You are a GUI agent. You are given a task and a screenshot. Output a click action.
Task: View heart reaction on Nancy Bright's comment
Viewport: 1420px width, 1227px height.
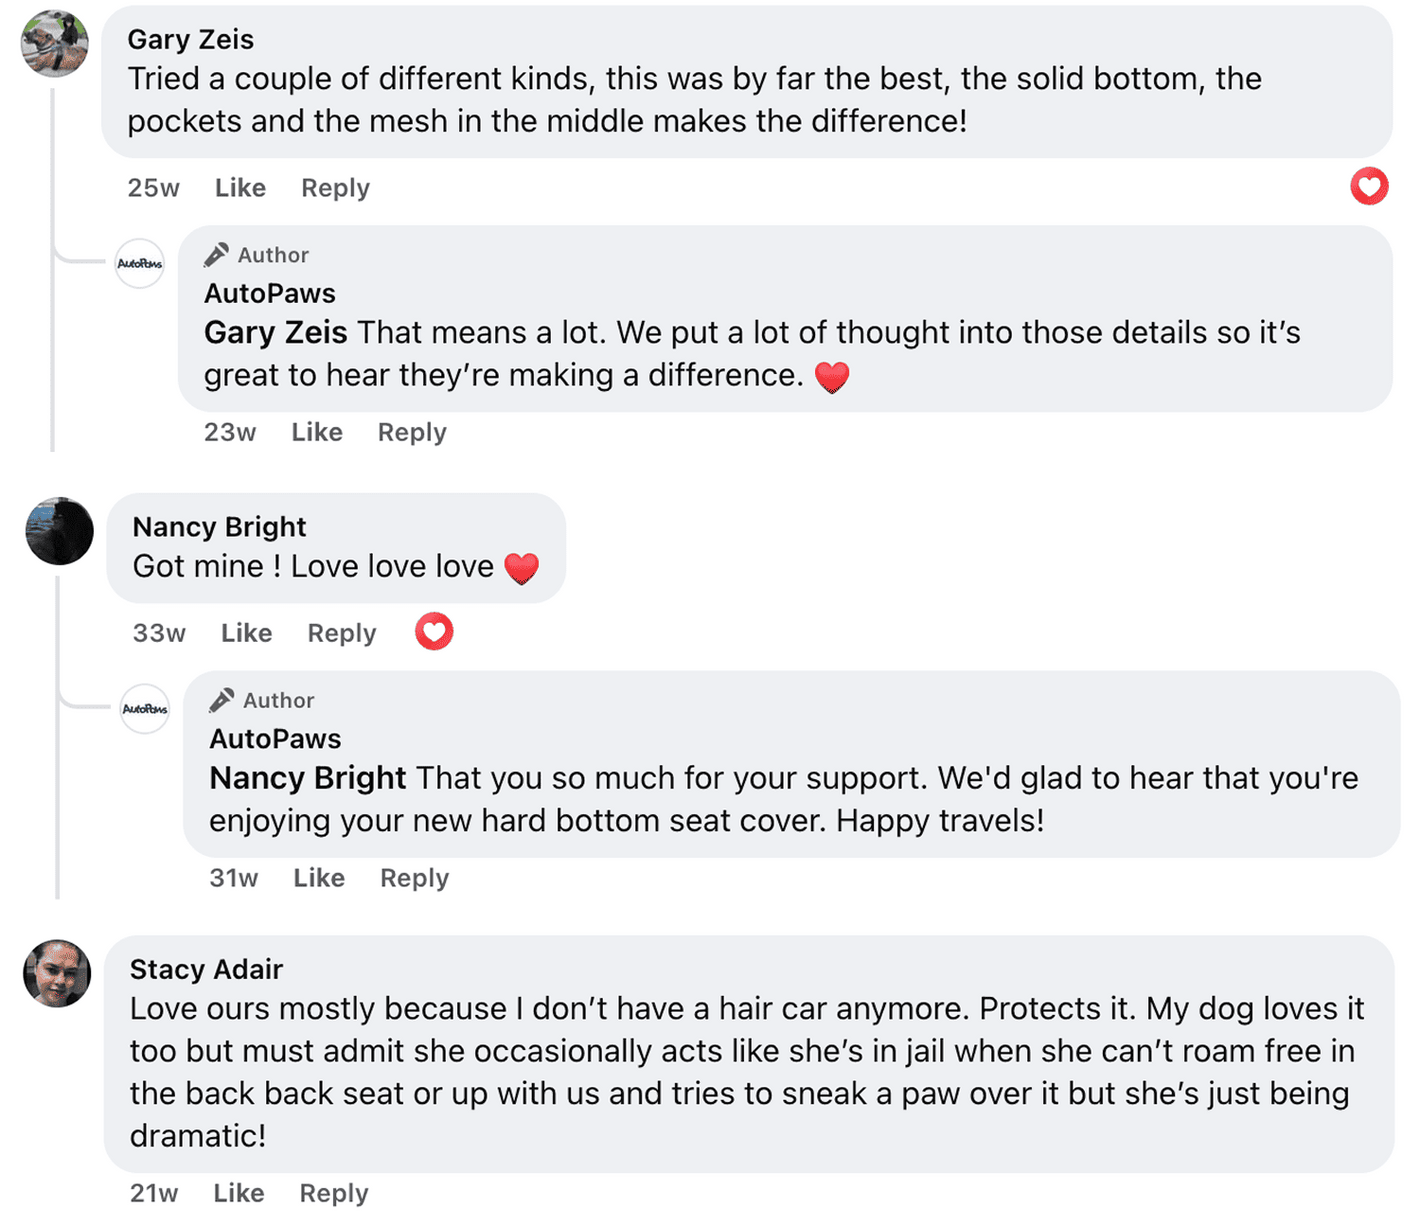pyautogui.click(x=434, y=632)
